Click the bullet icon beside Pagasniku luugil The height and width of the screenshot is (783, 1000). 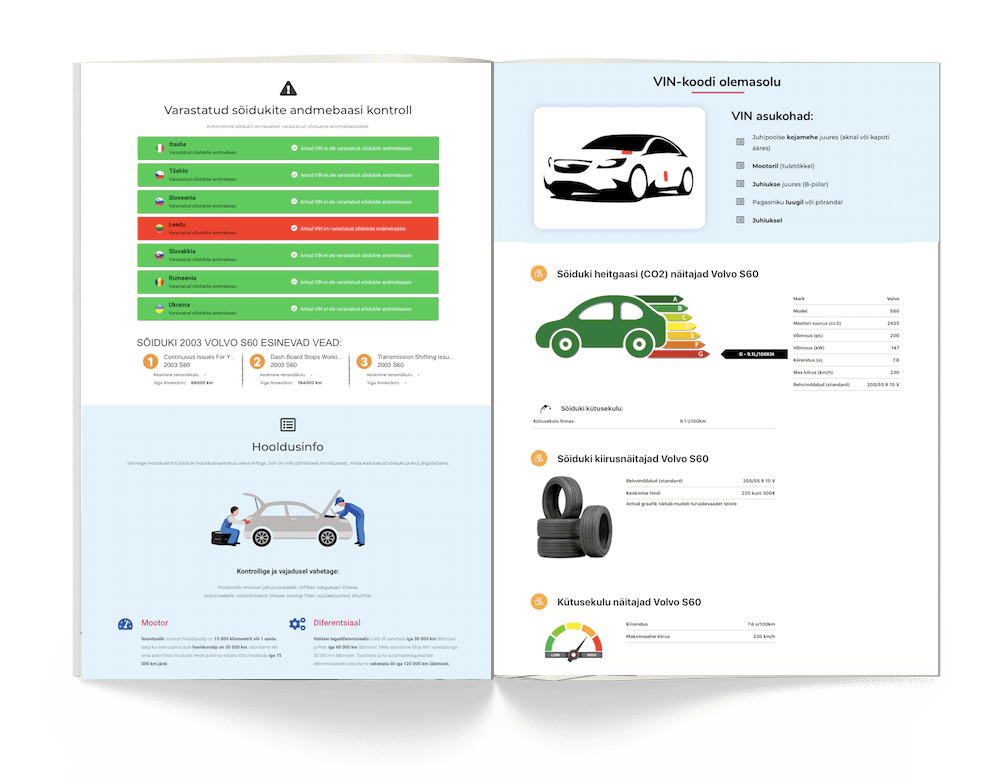(740, 202)
